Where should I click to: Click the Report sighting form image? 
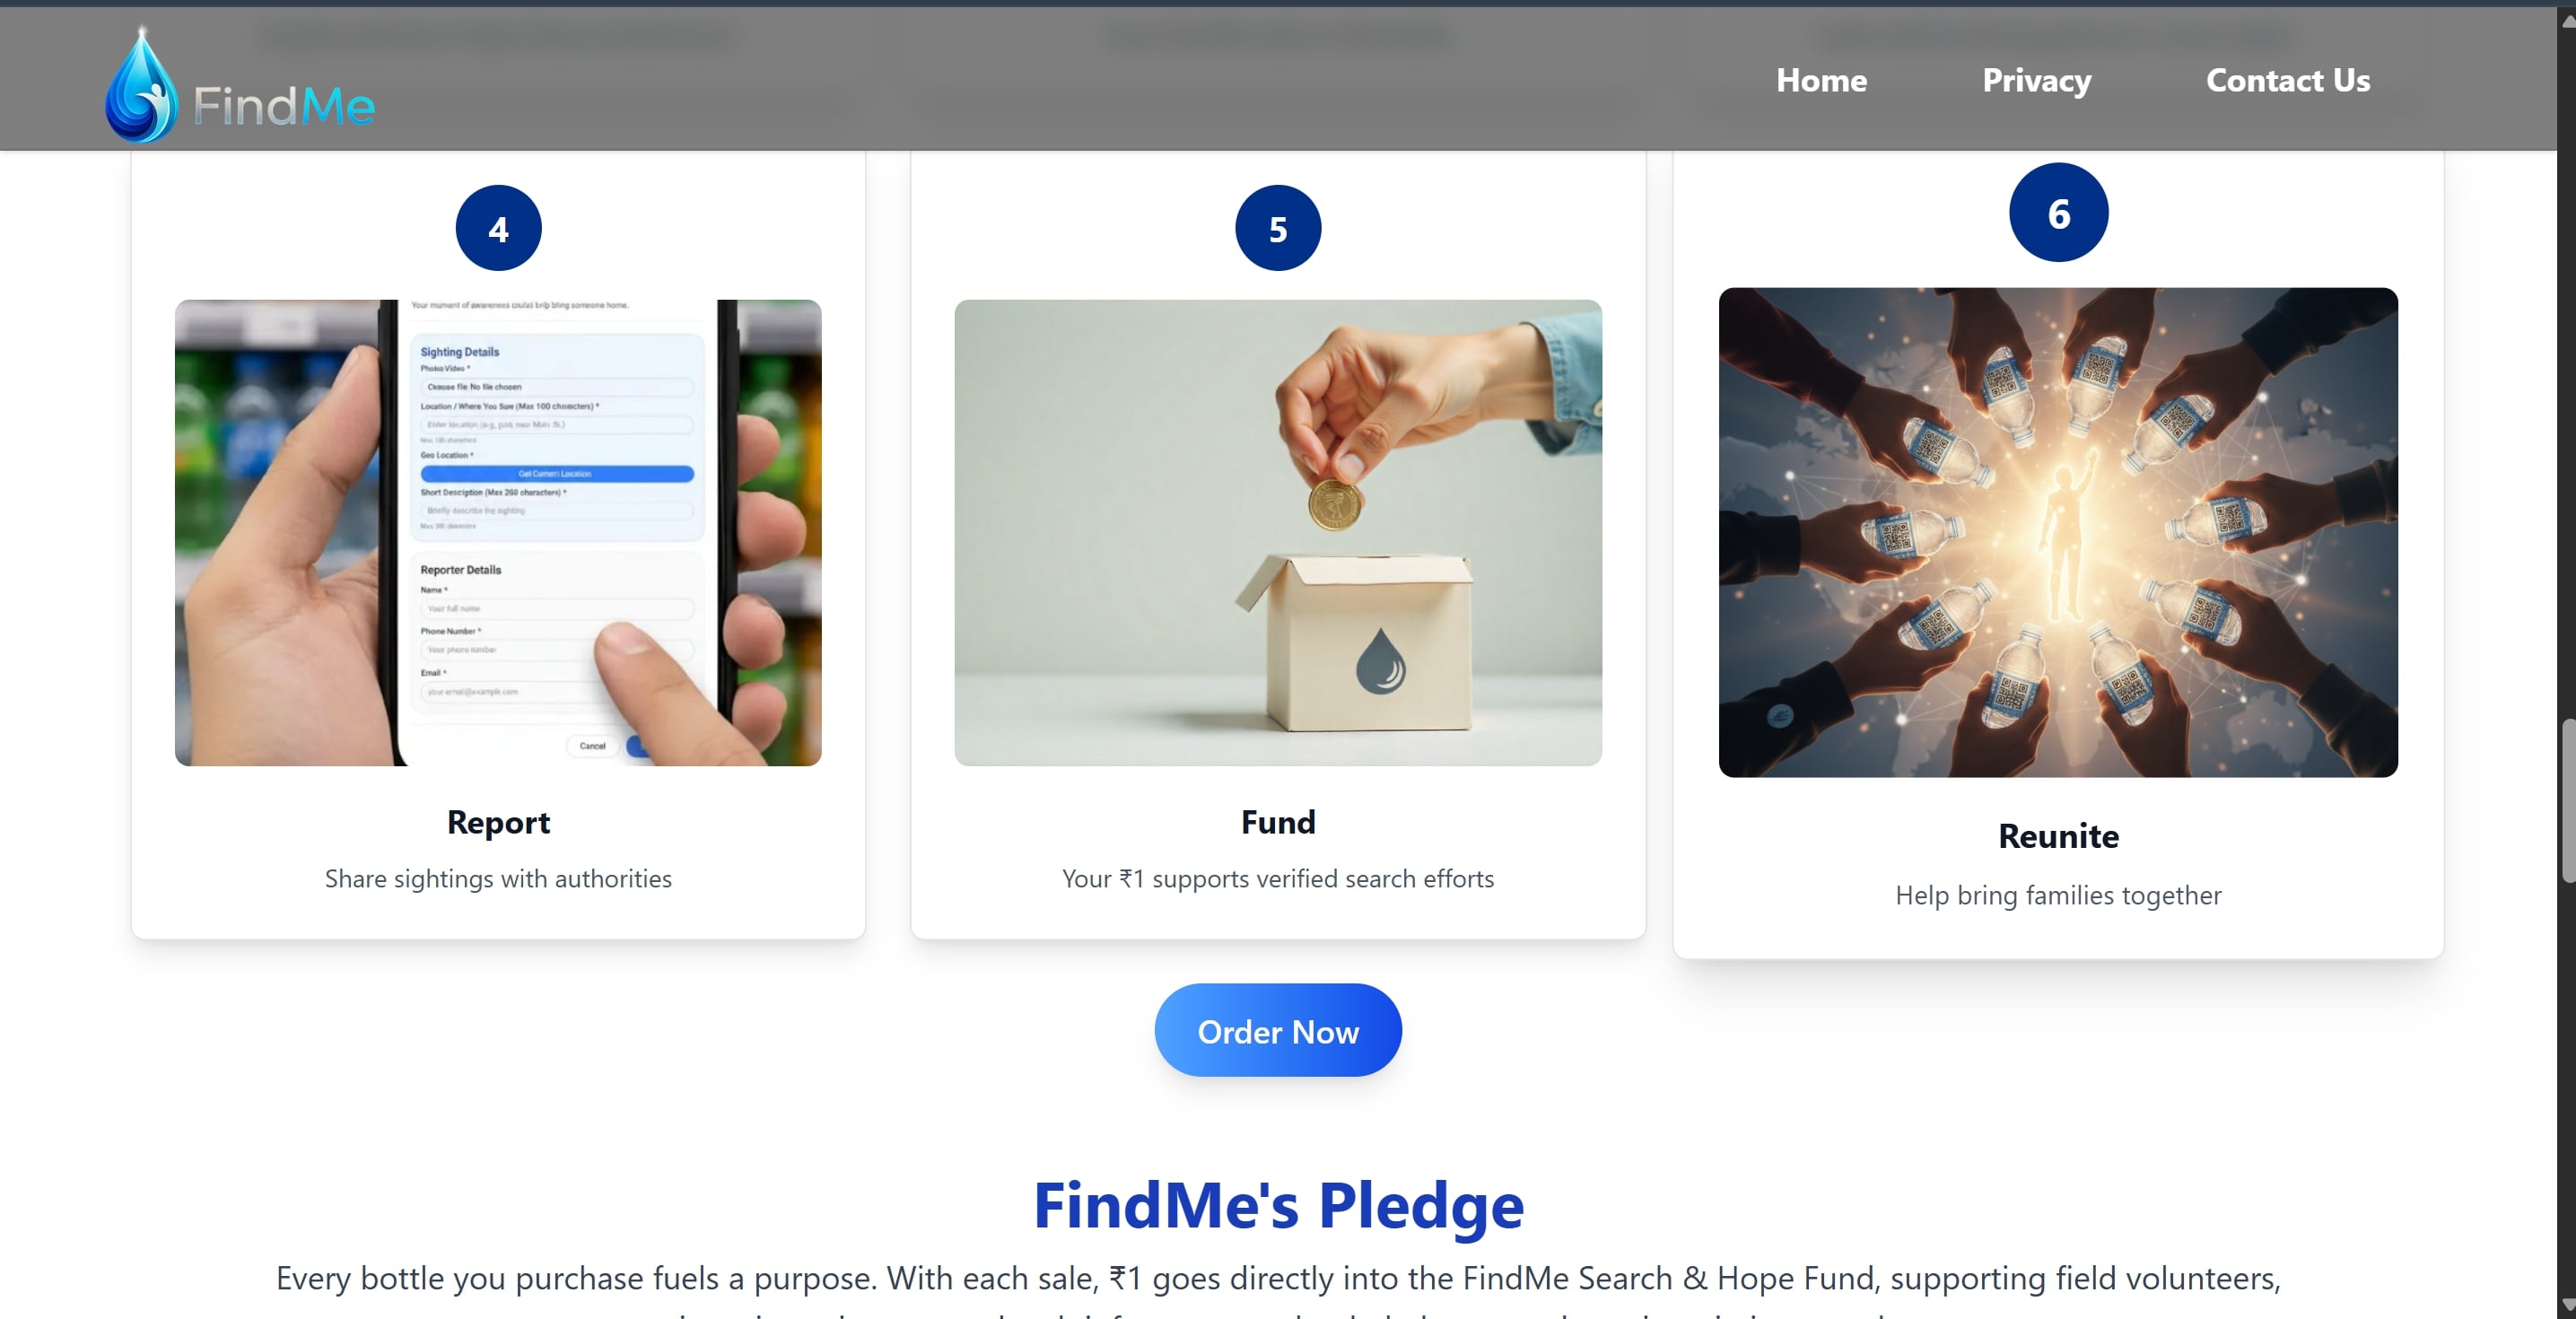pyautogui.click(x=498, y=533)
